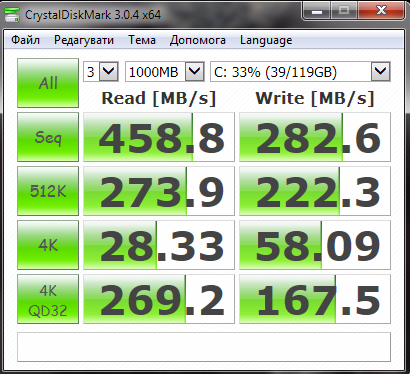Click the 4K QD32 read result 269.2
The image size is (410, 374).
pyautogui.click(x=159, y=299)
